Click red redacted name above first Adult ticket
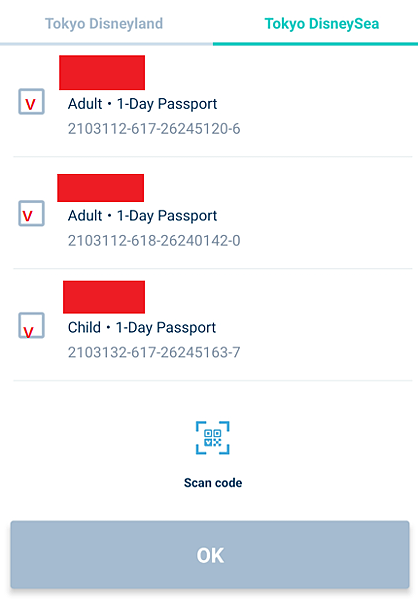This screenshot has width=418, height=600. [102, 73]
